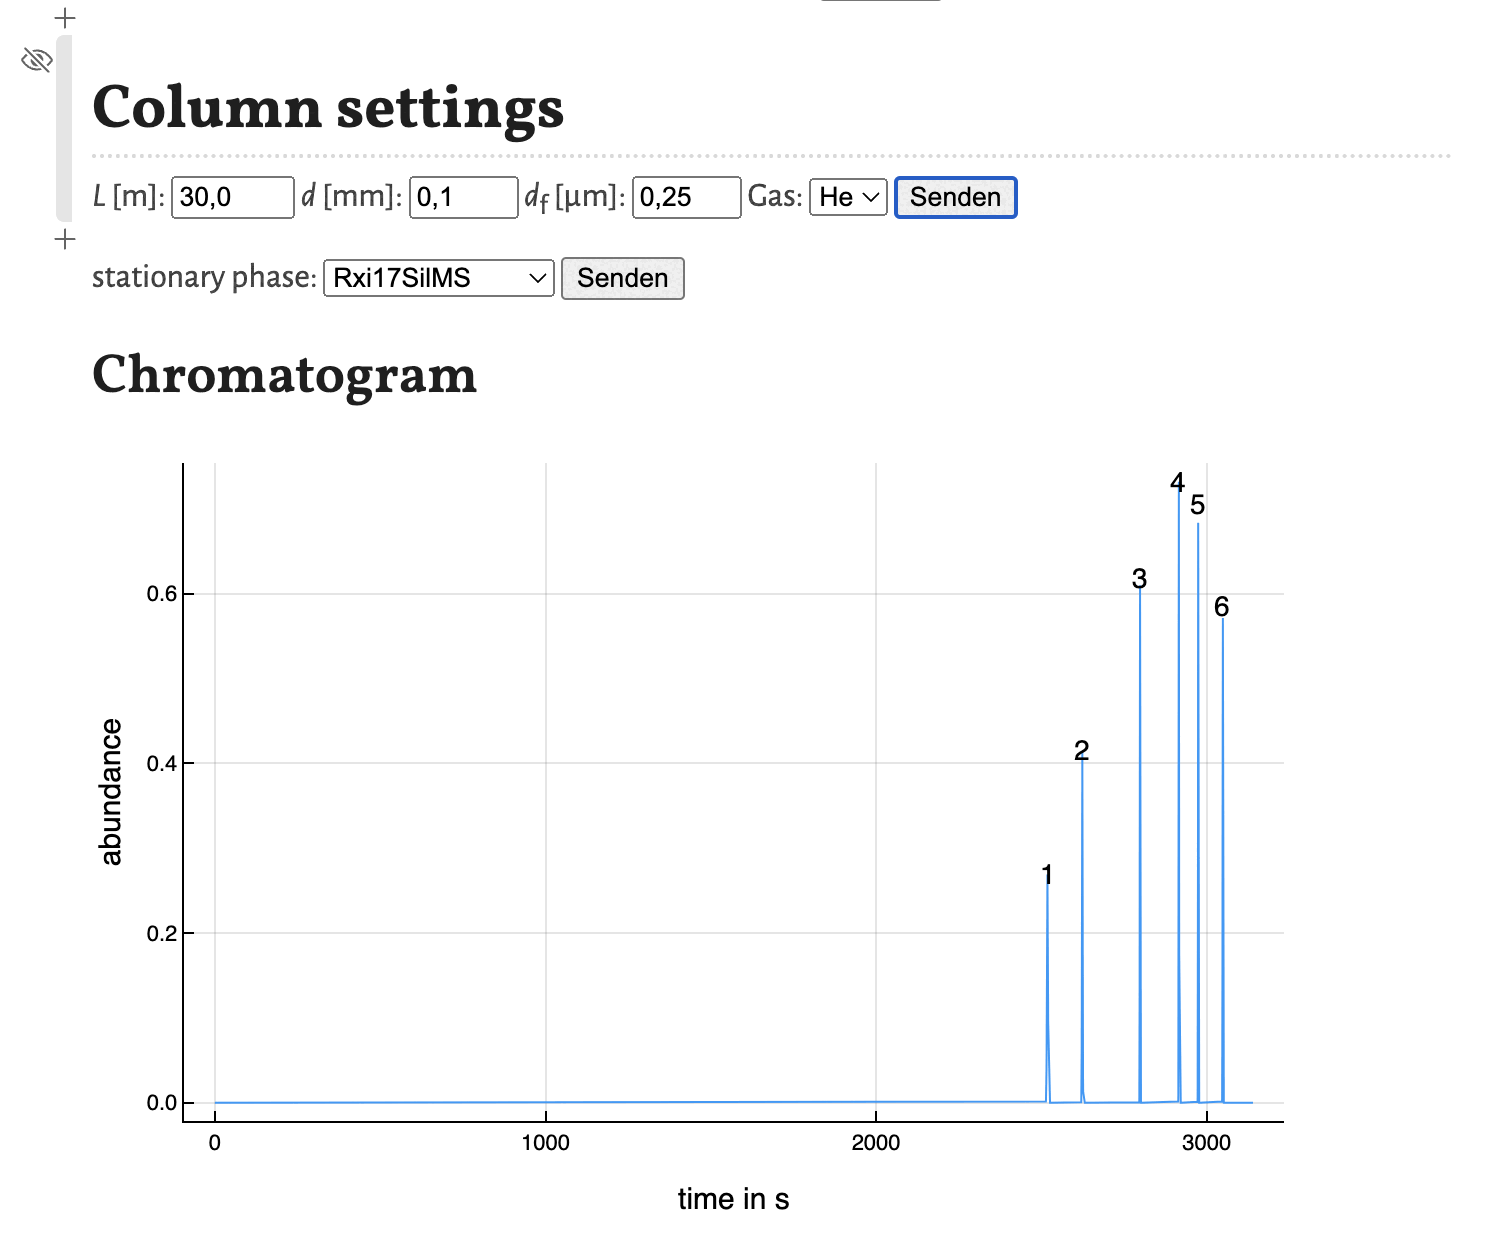The width and height of the screenshot is (1510, 1242).
Task: Click the 'time in s' axis label
Action: tap(733, 1199)
